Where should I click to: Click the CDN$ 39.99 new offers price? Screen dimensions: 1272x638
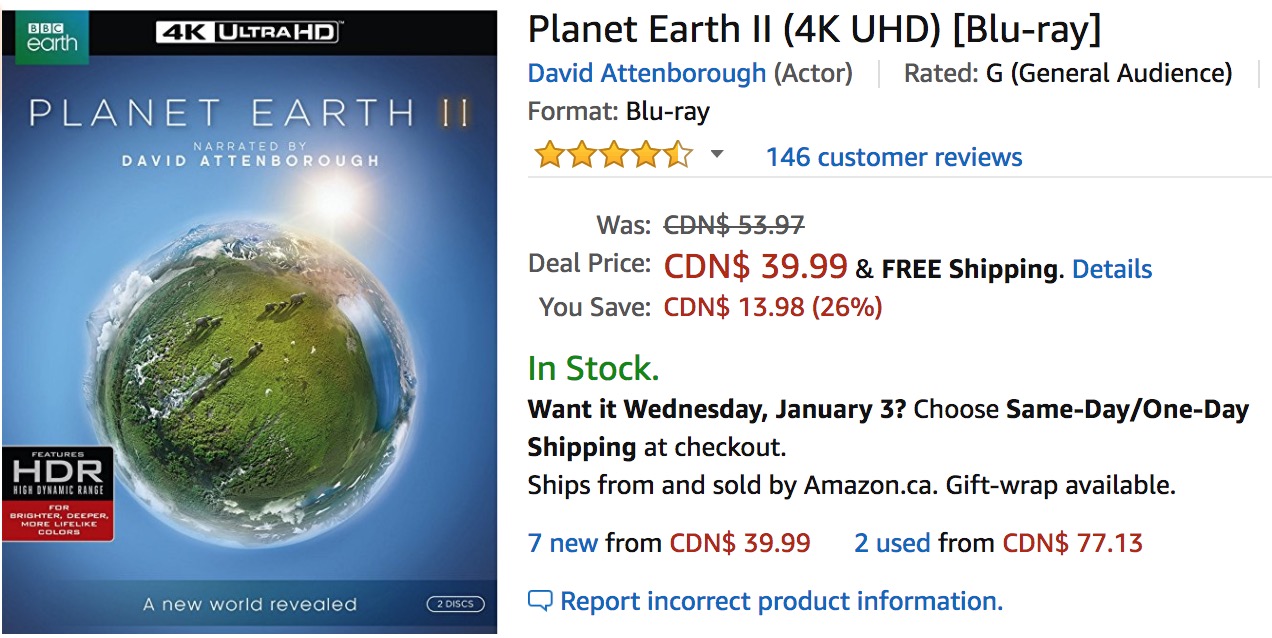point(740,543)
